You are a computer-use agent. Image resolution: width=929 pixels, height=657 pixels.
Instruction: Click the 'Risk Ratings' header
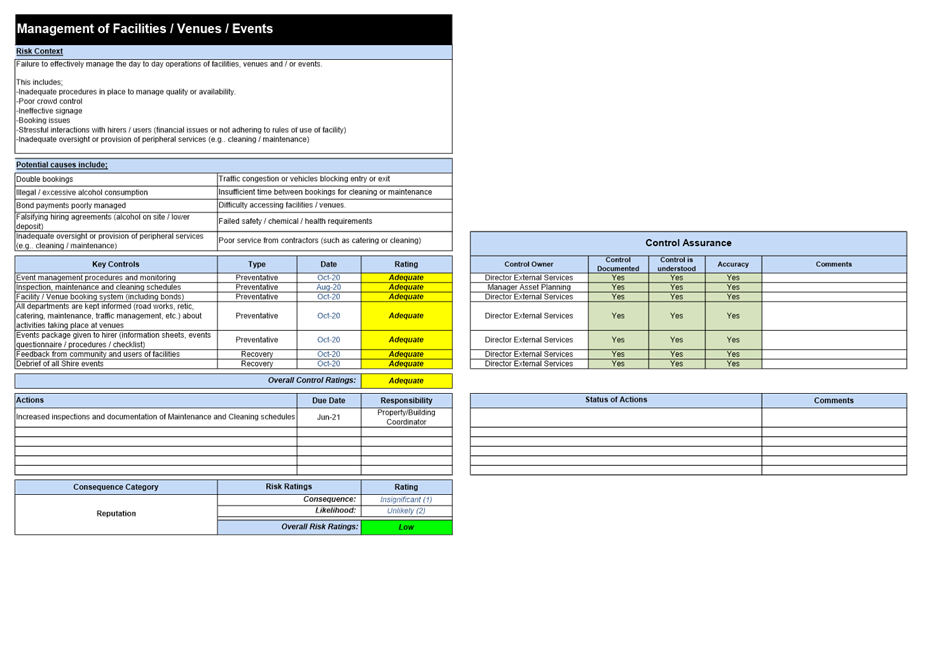click(289, 487)
